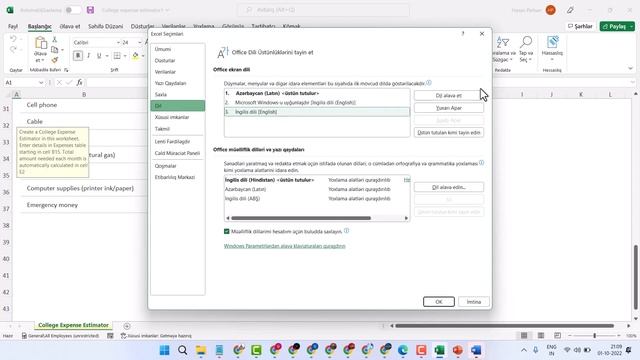Select College Expense Estimator sheet tab

pyautogui.click(x=73, y=325)
